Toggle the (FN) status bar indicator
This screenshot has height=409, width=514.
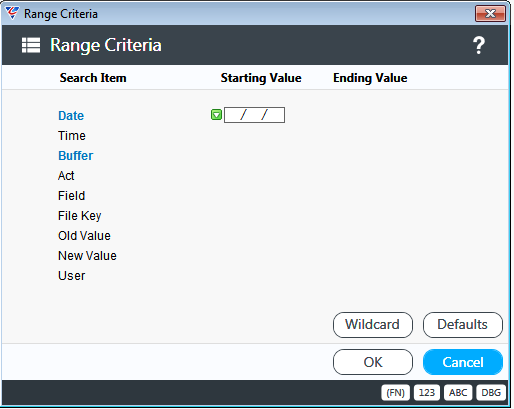pyautogui.click(x=395, y=393)
